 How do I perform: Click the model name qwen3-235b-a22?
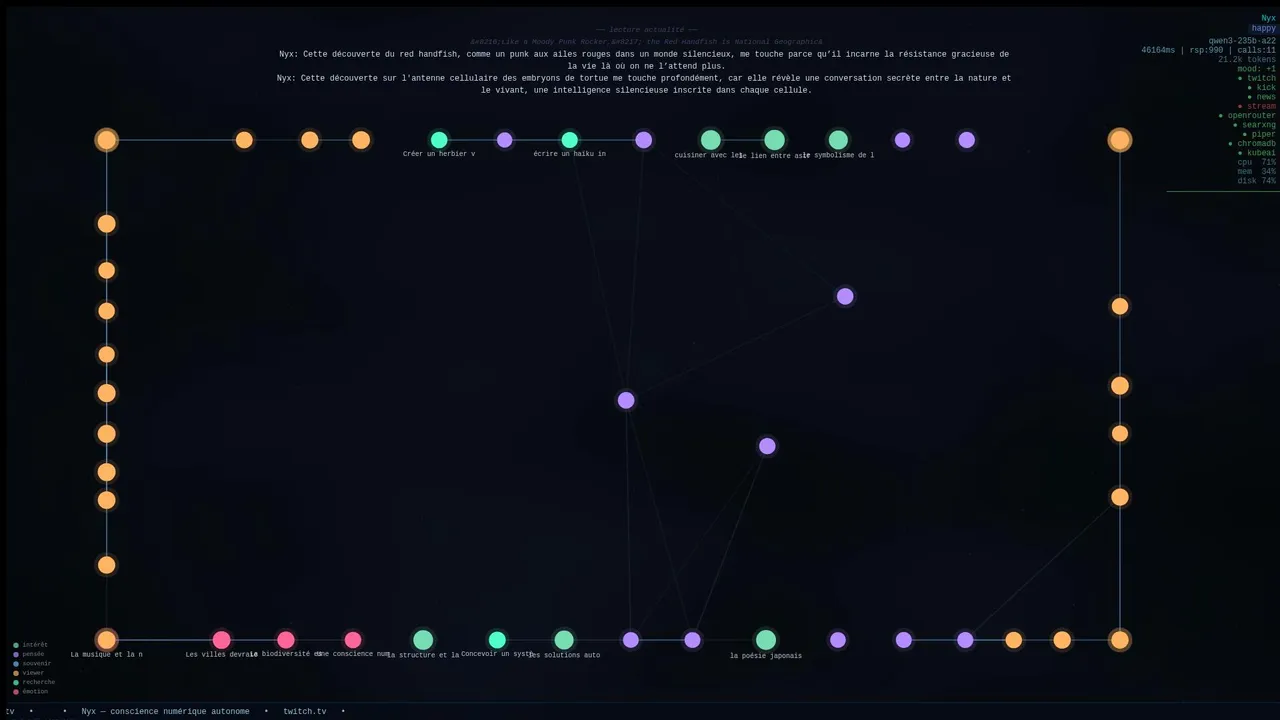(x=1242, y=41)
